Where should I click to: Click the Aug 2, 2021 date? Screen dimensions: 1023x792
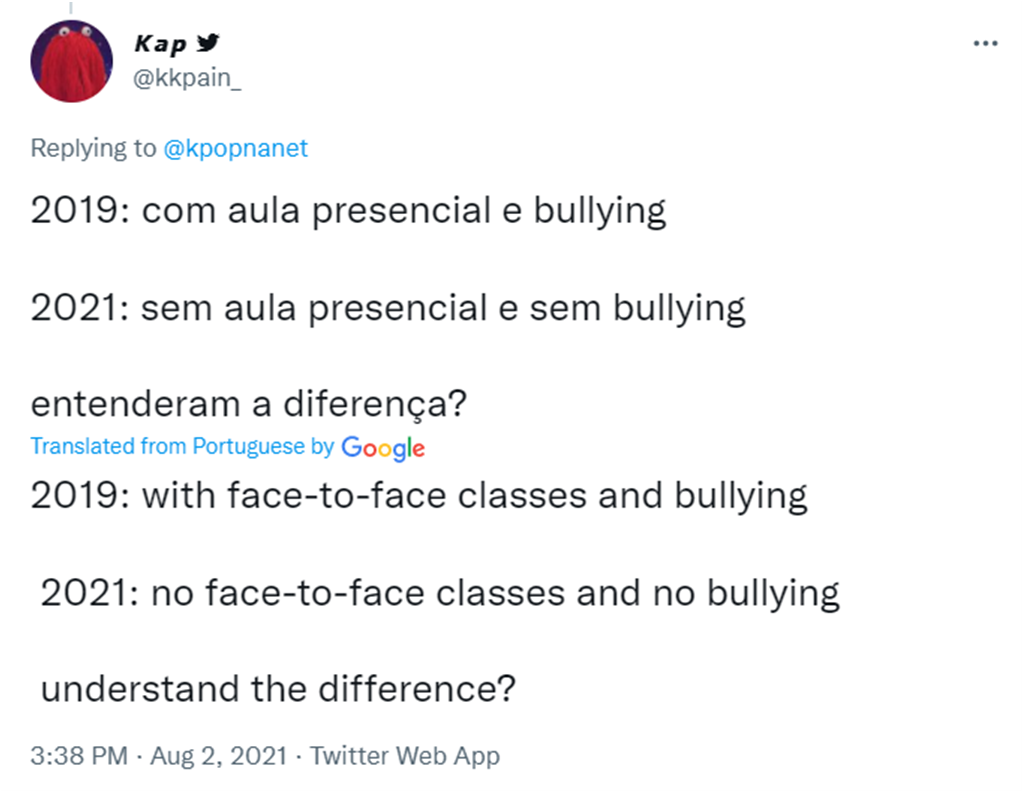coord(218,756)
